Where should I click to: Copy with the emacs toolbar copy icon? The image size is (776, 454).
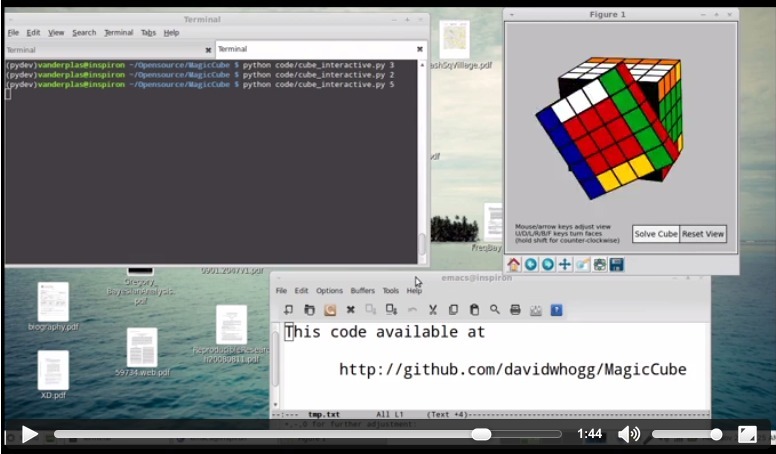pos(453,310)
